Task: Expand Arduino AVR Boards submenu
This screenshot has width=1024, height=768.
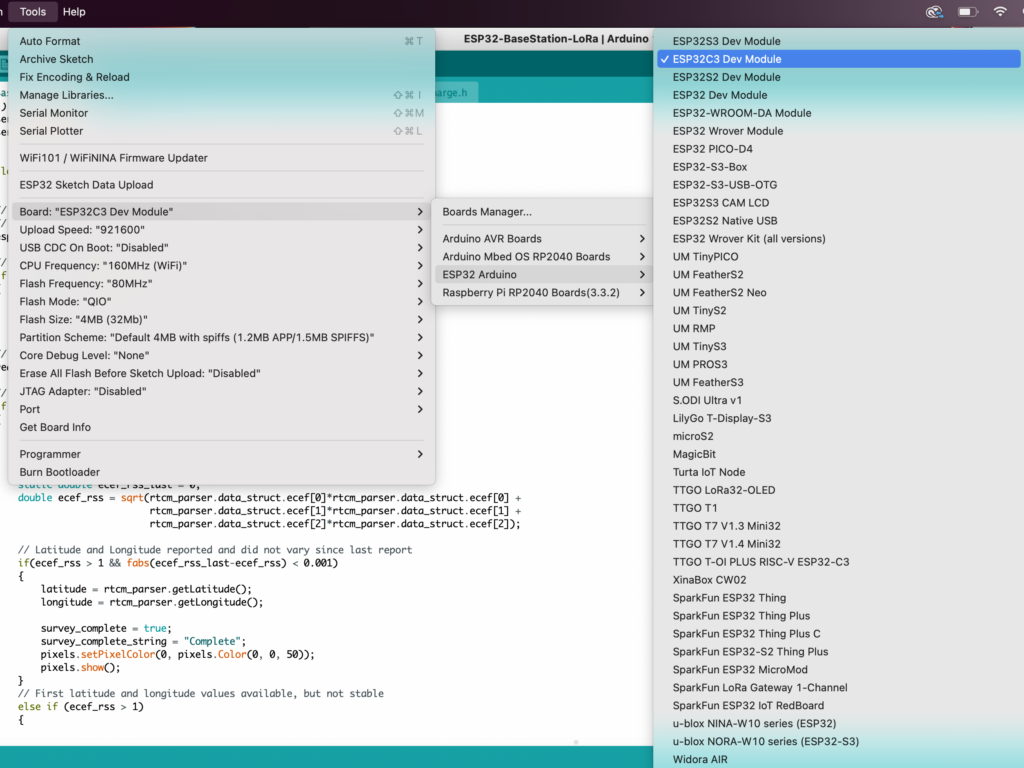Action: (543, 239)
